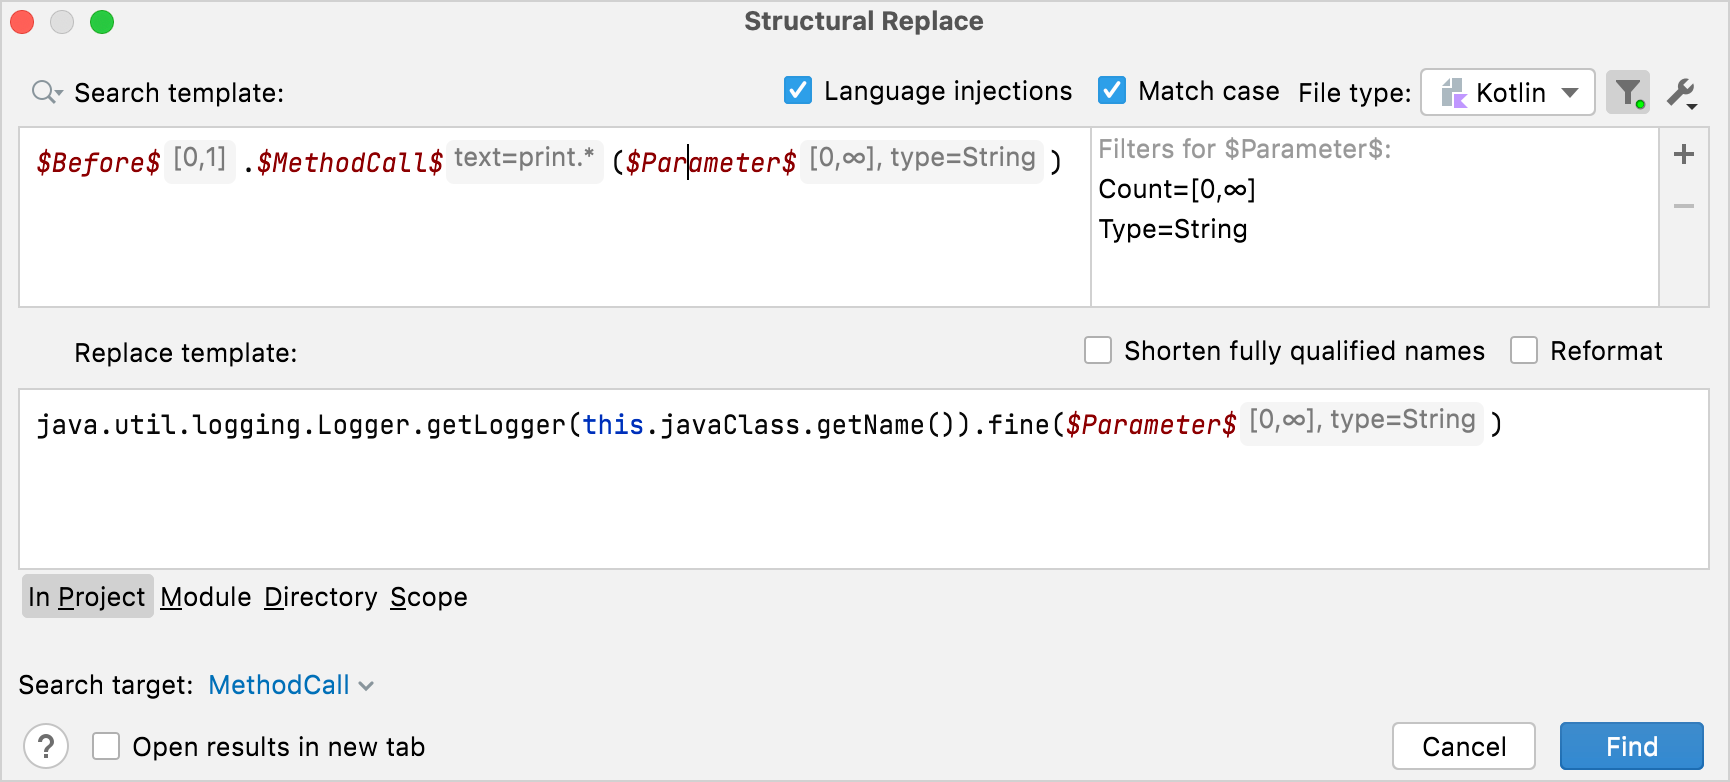Click the Filters for $Parameter$ header

(1245, 149)
